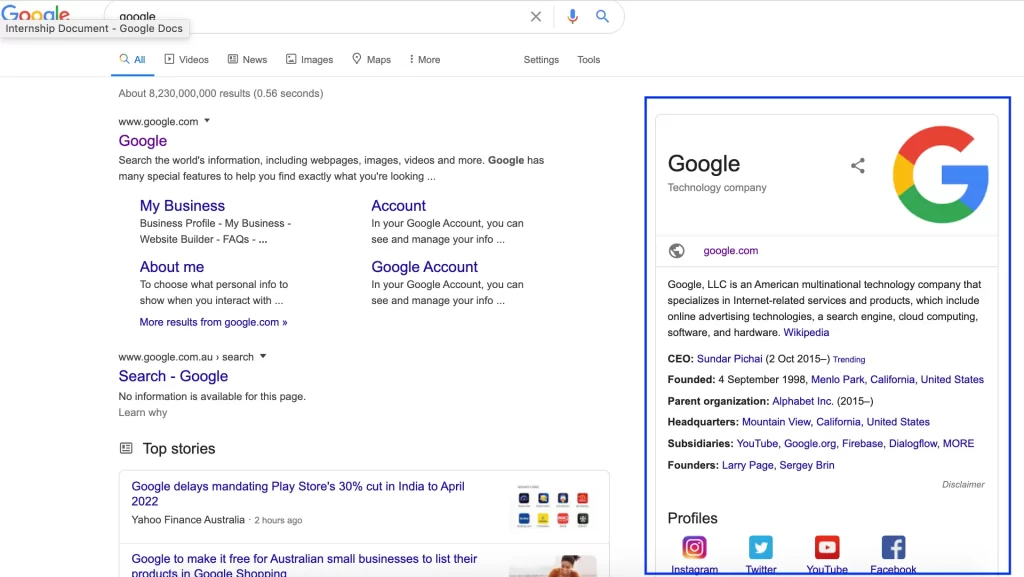
Task: Click the Technology company subtitle
Action: tap(717, 187)
